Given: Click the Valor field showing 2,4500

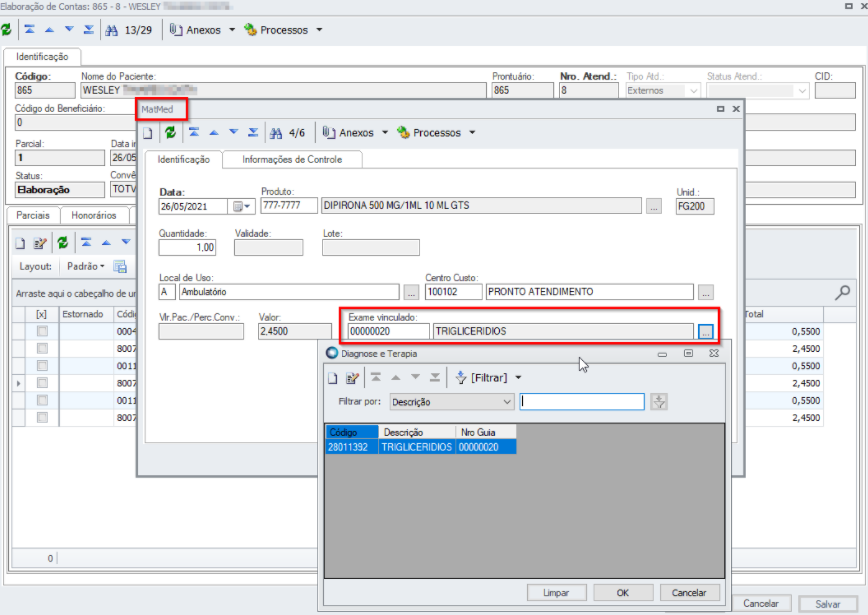Looking at the screenshot, I should [294, 332].
